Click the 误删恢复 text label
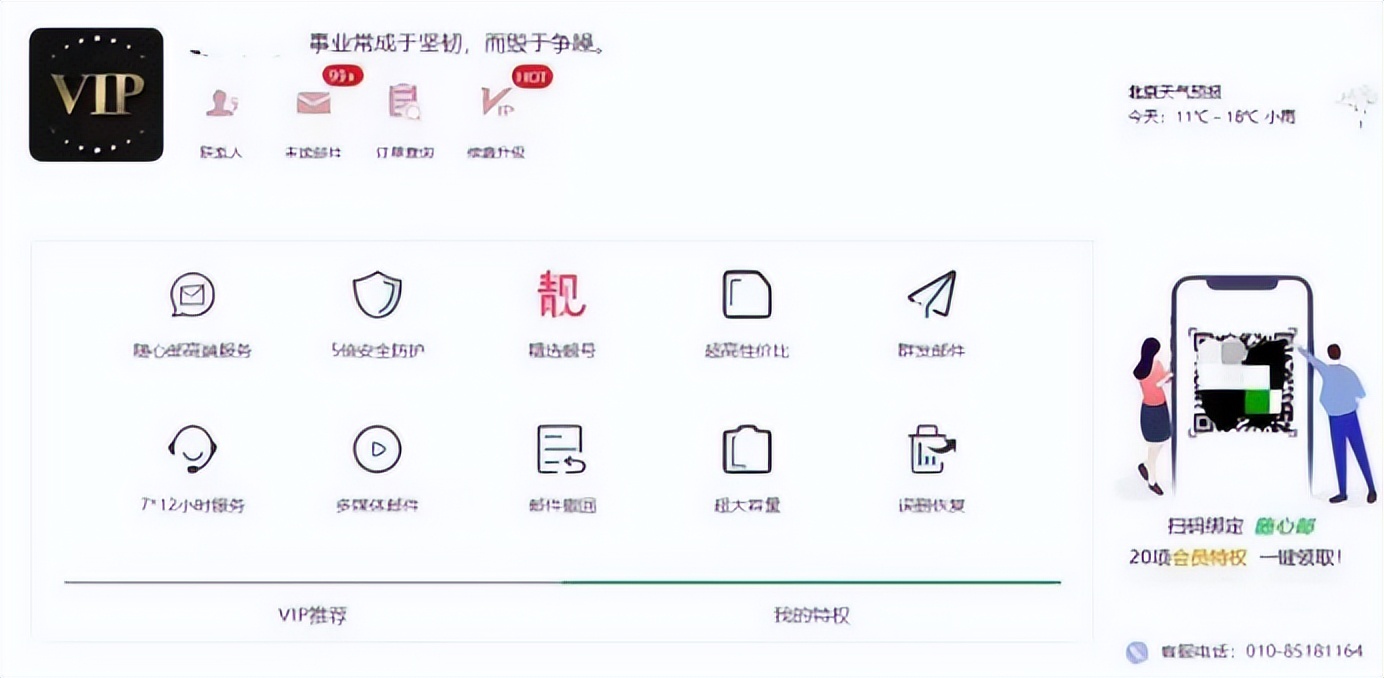1384x678 pixels. pyautogui.click(x=931, y=505)
